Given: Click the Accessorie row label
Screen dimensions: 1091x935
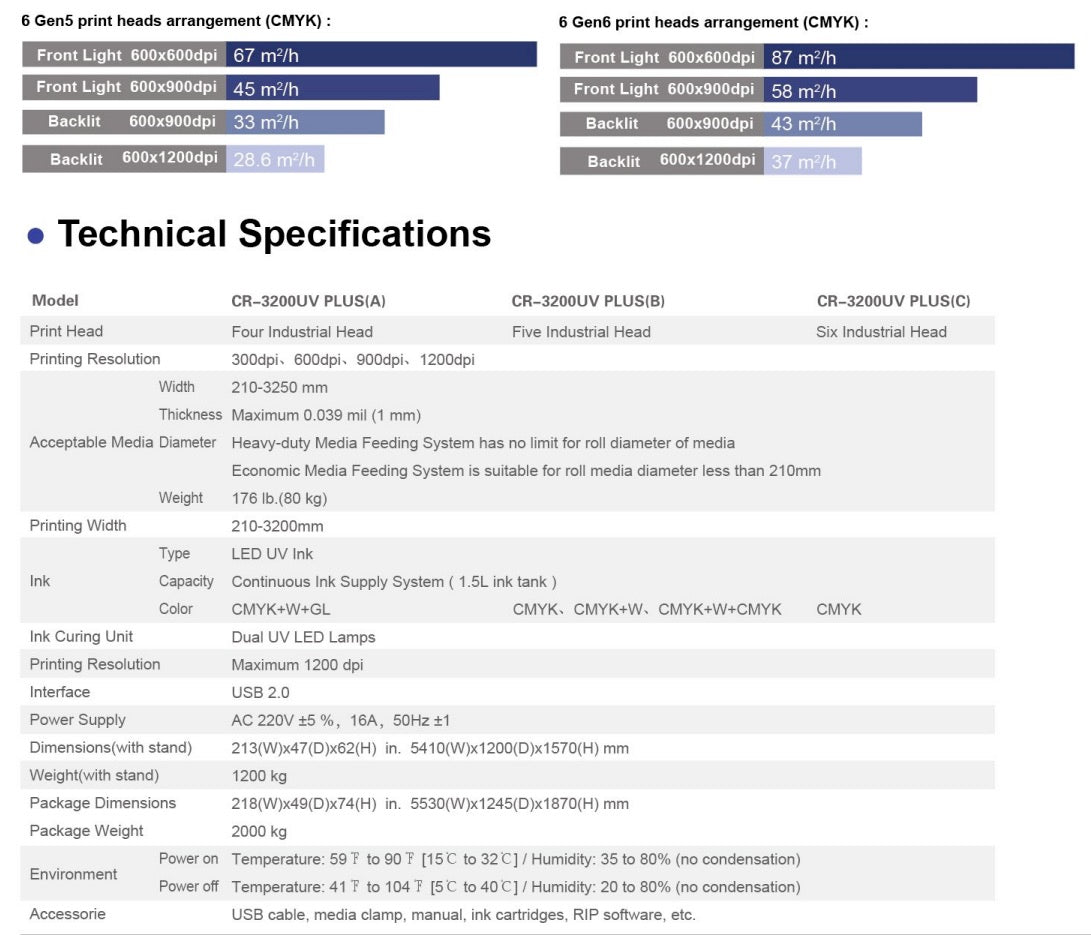Looking at the screenshot, I should [x=67, y=914].
